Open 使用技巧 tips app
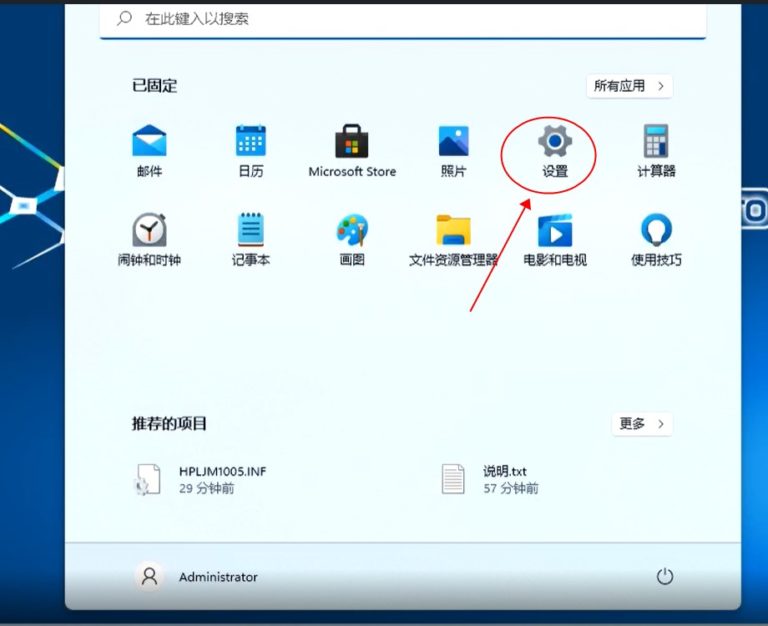The height and width of the screenshot is (626, 768). click(656, 240)
